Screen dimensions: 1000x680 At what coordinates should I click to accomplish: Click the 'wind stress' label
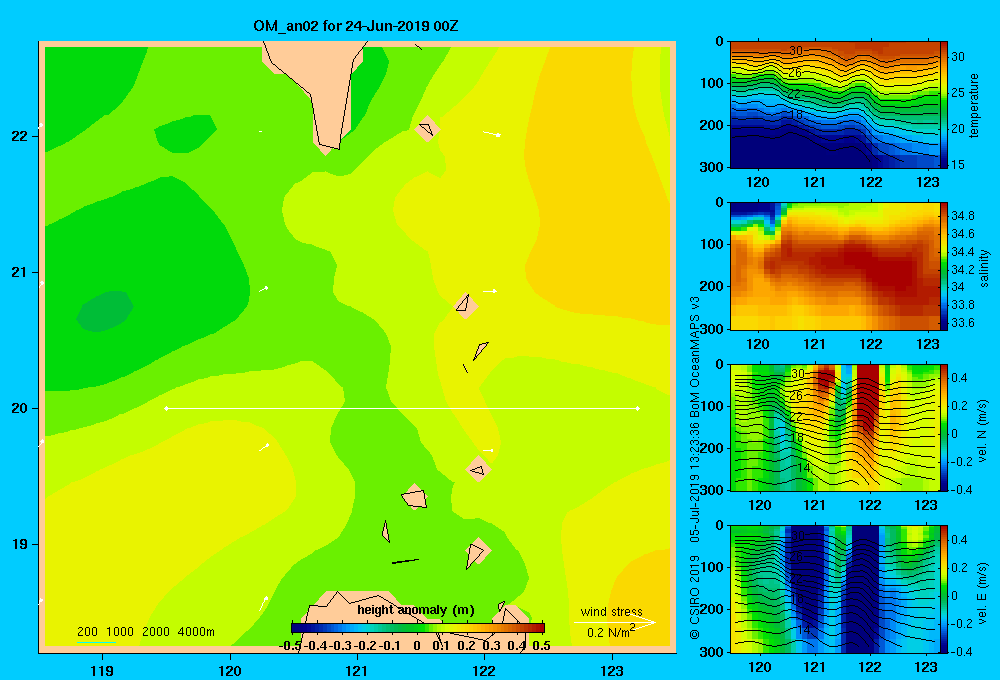(x=611, y=612)
